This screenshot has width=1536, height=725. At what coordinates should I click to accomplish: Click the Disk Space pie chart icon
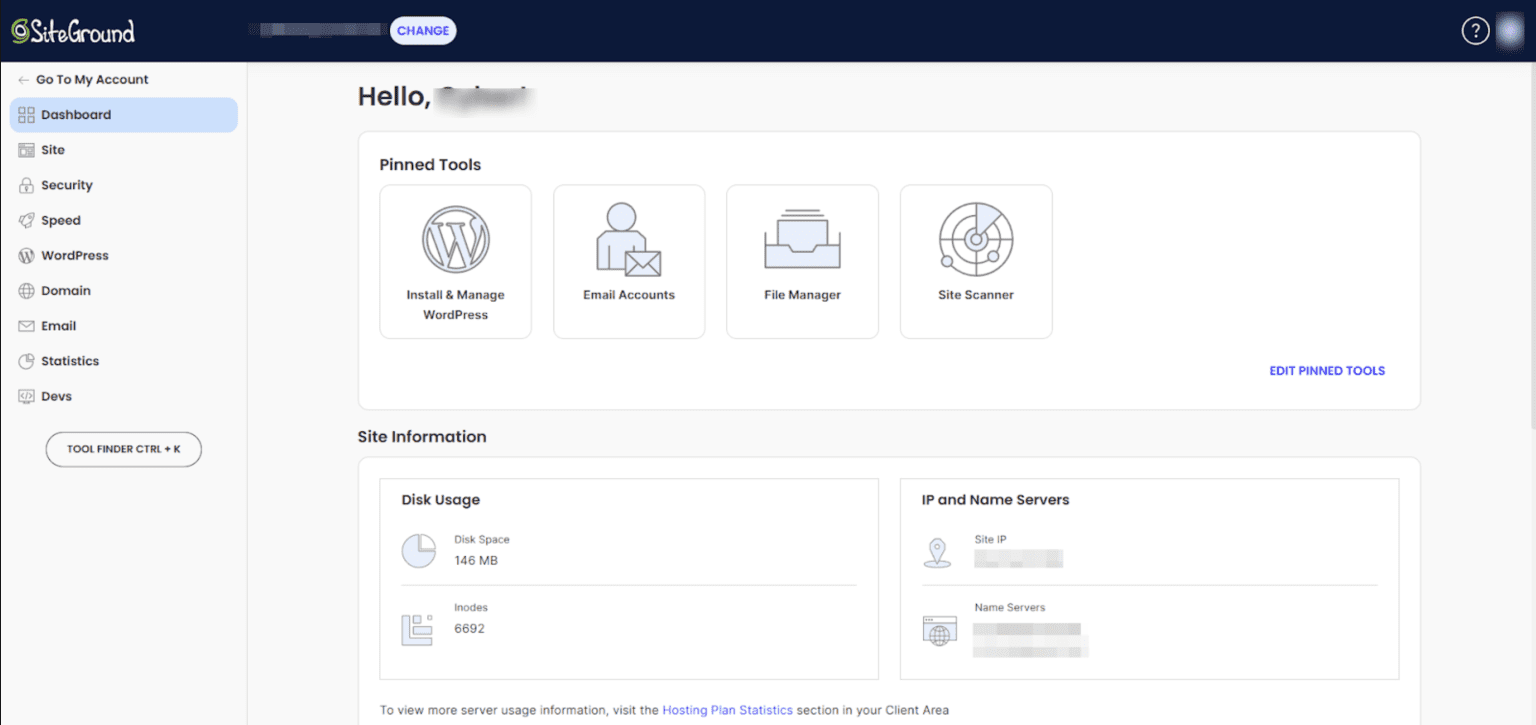point(418,551)
